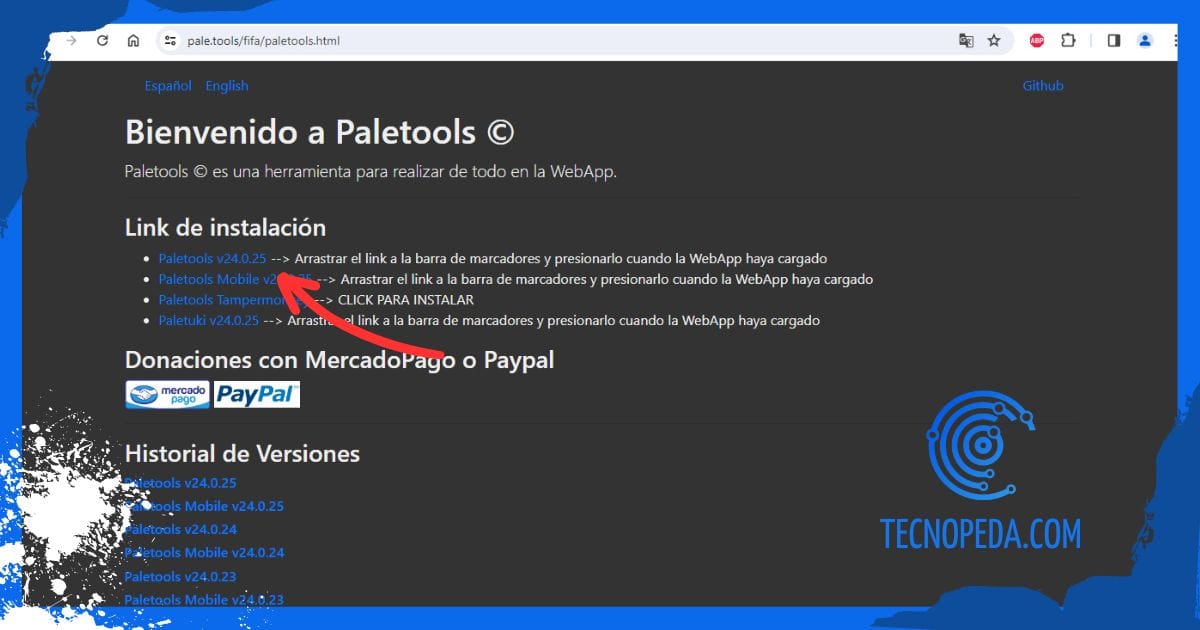Click the CLICK PARA INSTALAR text
This screenshot has width=1200, height=630.
click(x=406, y=300)
